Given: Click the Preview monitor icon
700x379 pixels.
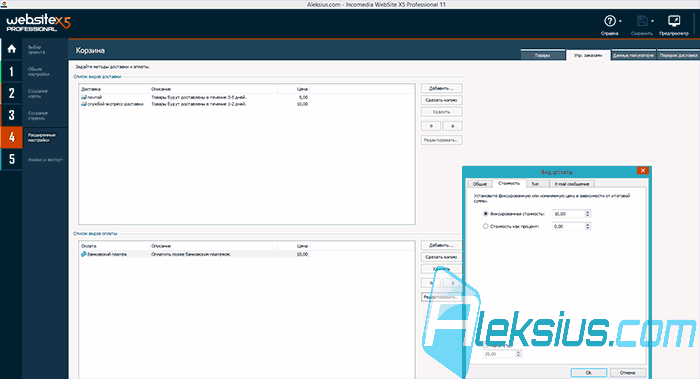Looking at the screenshot, I should click(674, 21).
